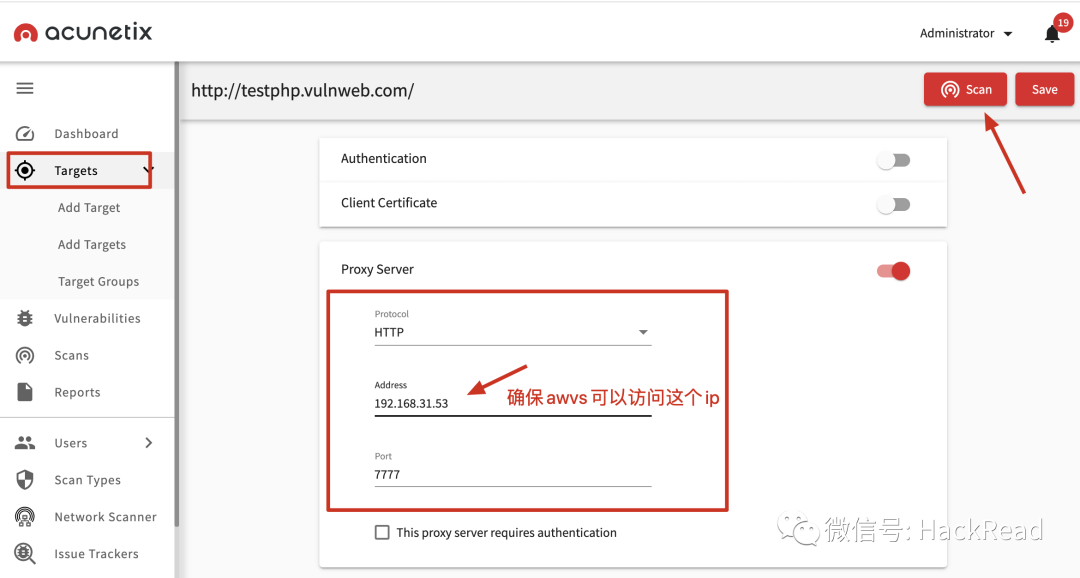Click the proxy Address input field
Image resolution: width=1080 pixels, height=578 pixels.
coord(512,404)
